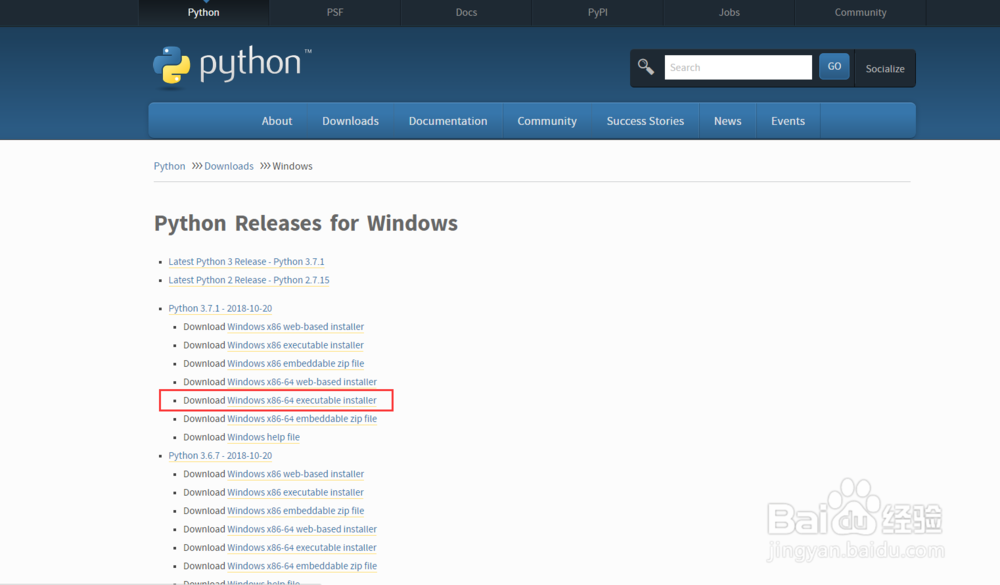This screenshot has height=585, width=1000.
Task: Open the Socialize menu
Action: [x=885, y=68]
